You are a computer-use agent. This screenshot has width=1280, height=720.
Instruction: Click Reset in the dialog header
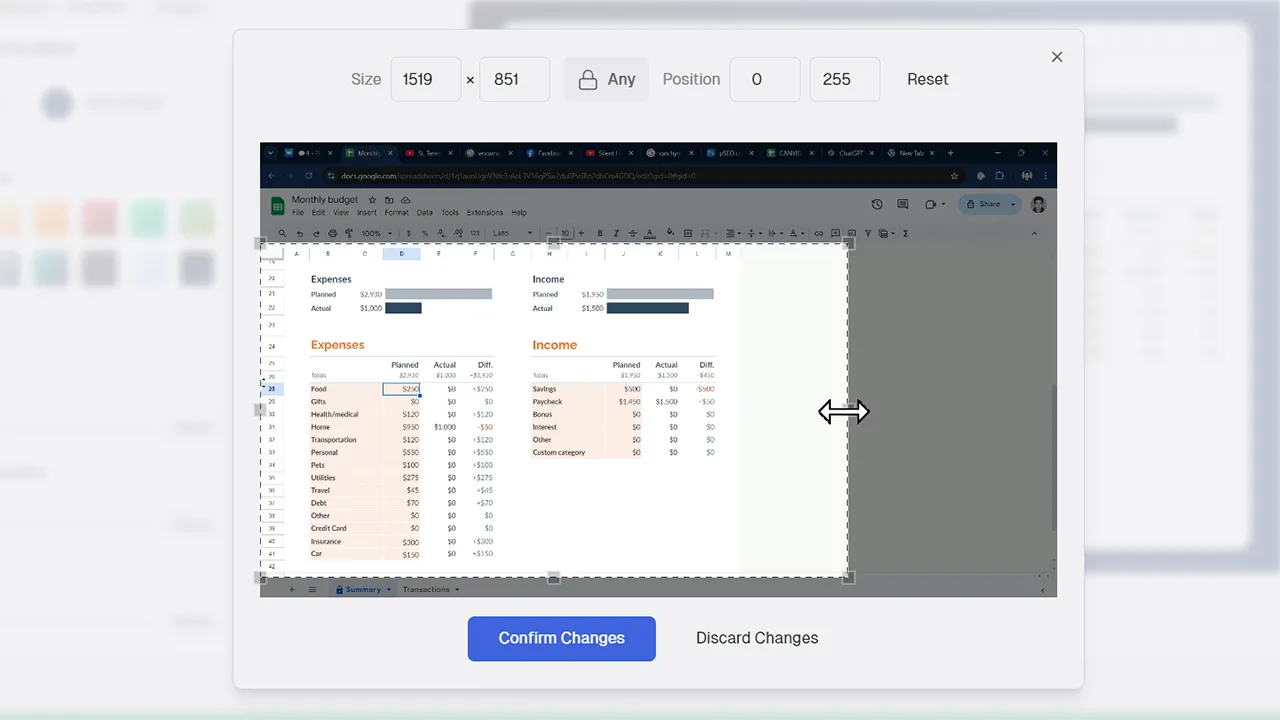click(x=927, y=79)
